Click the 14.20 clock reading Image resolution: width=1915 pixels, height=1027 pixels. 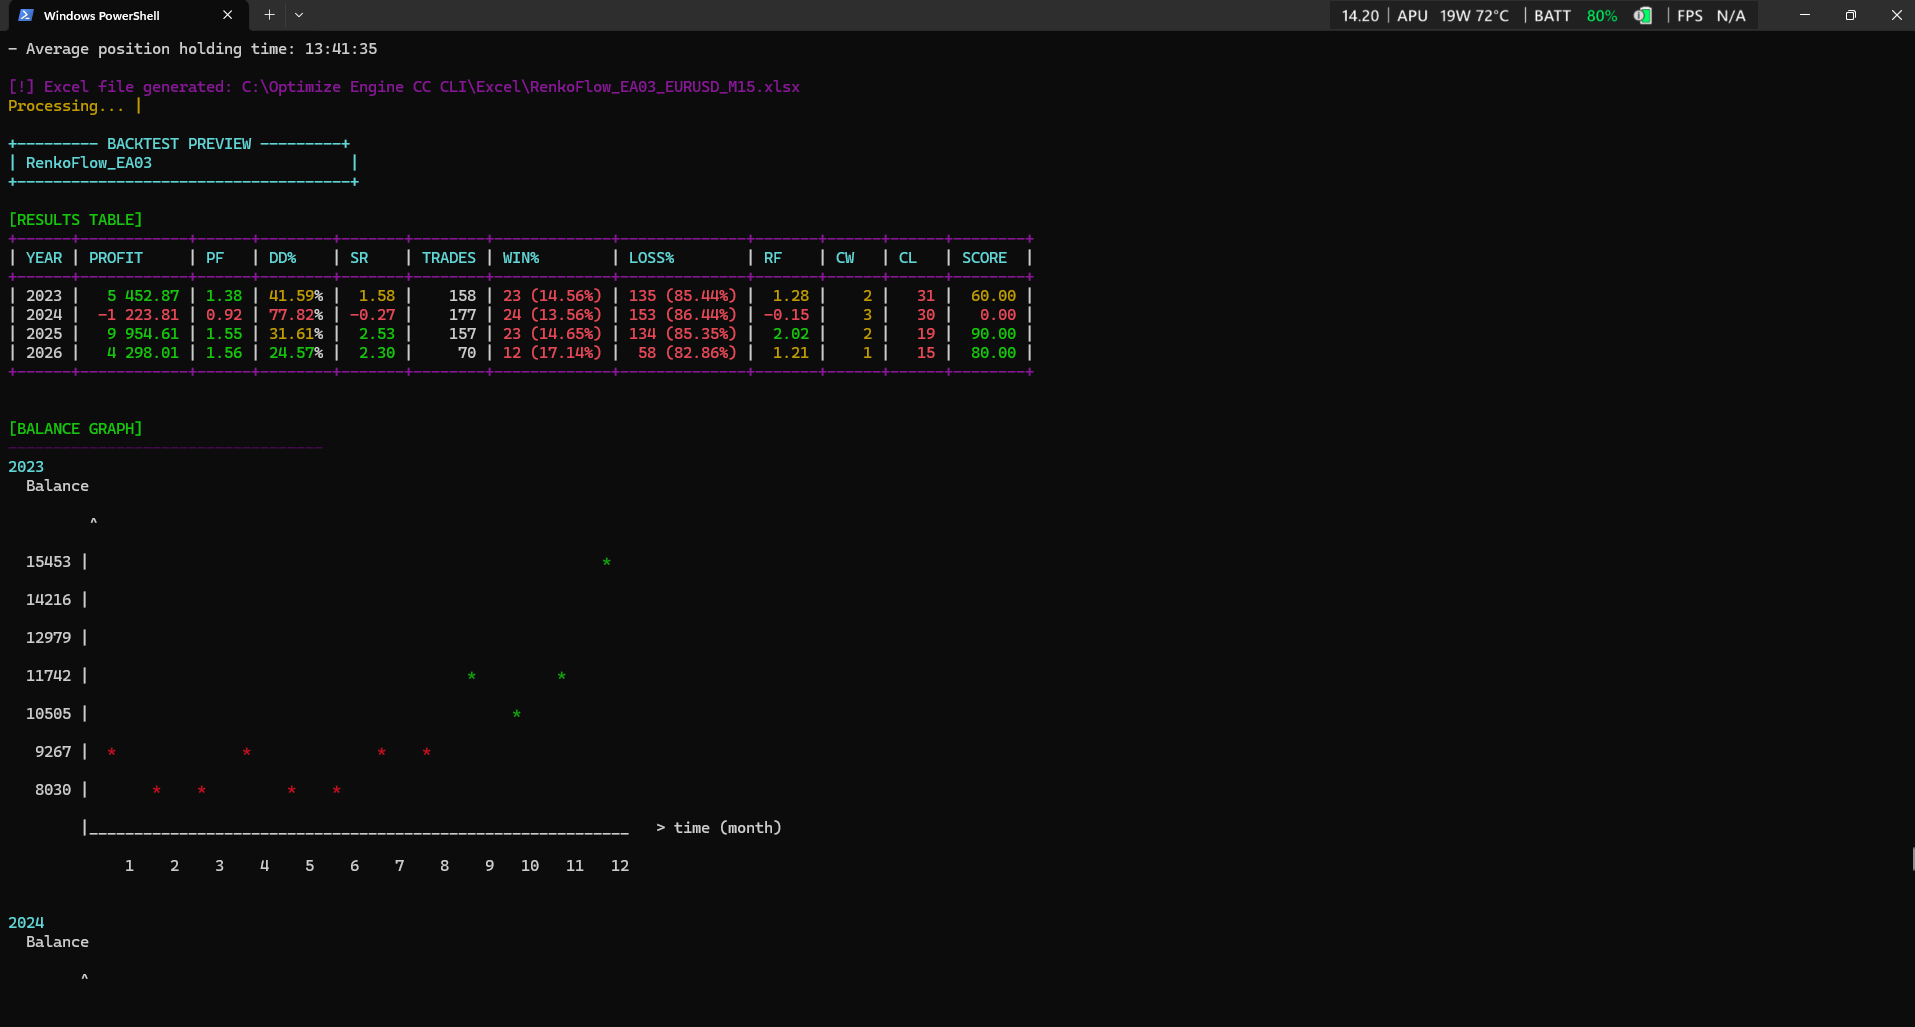[x=1360, y=15]
